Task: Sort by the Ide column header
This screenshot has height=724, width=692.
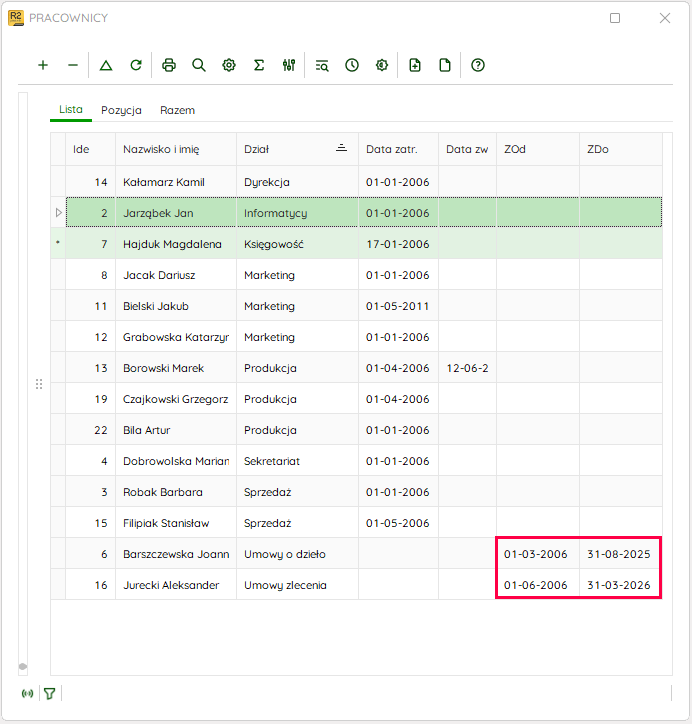Action: (90, 149)
